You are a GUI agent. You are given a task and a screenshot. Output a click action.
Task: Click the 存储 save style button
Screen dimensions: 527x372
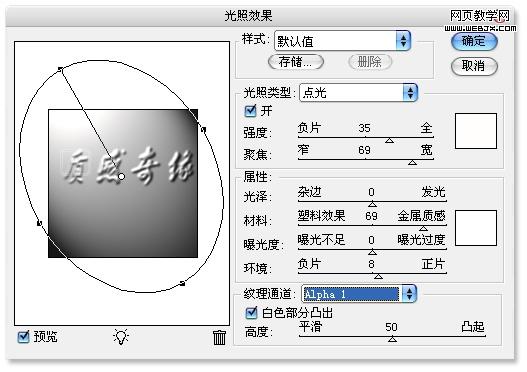coord(295,62)
